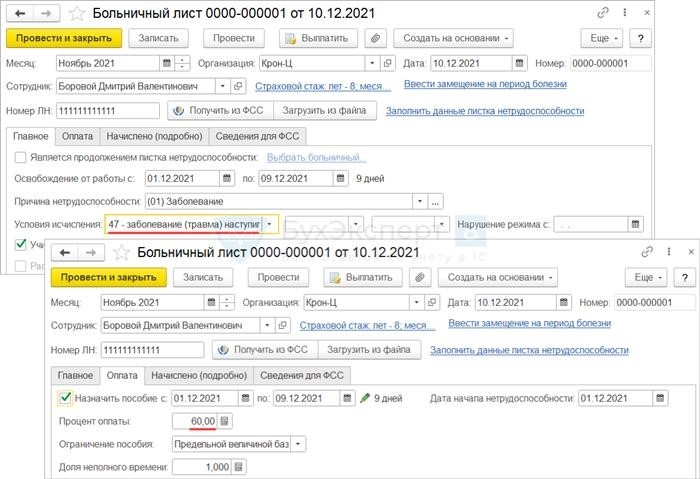Open employee card icon in upper window
The height and width of the screenshot is (479, 700).
[238, 86]
